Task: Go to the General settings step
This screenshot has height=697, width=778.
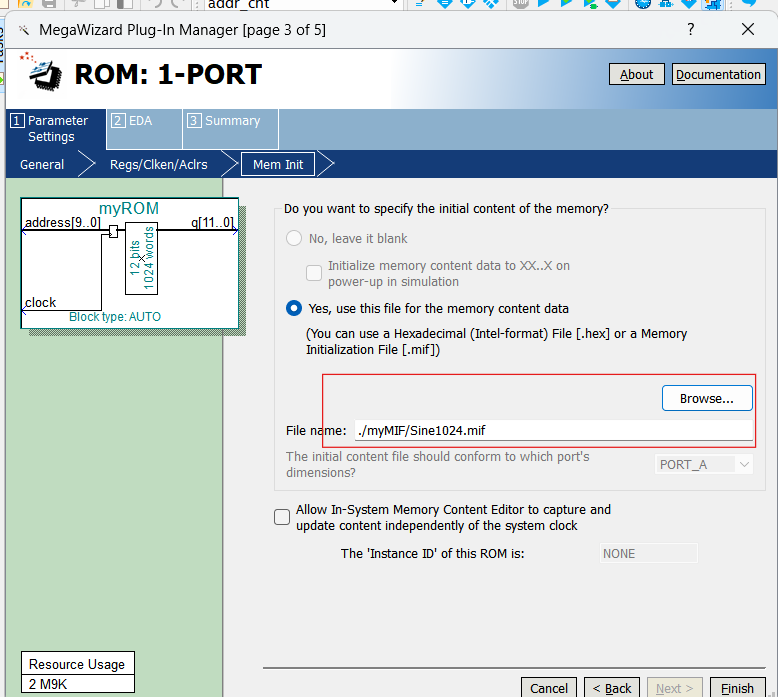Action: pyautogui.click(x=42, y=165)
